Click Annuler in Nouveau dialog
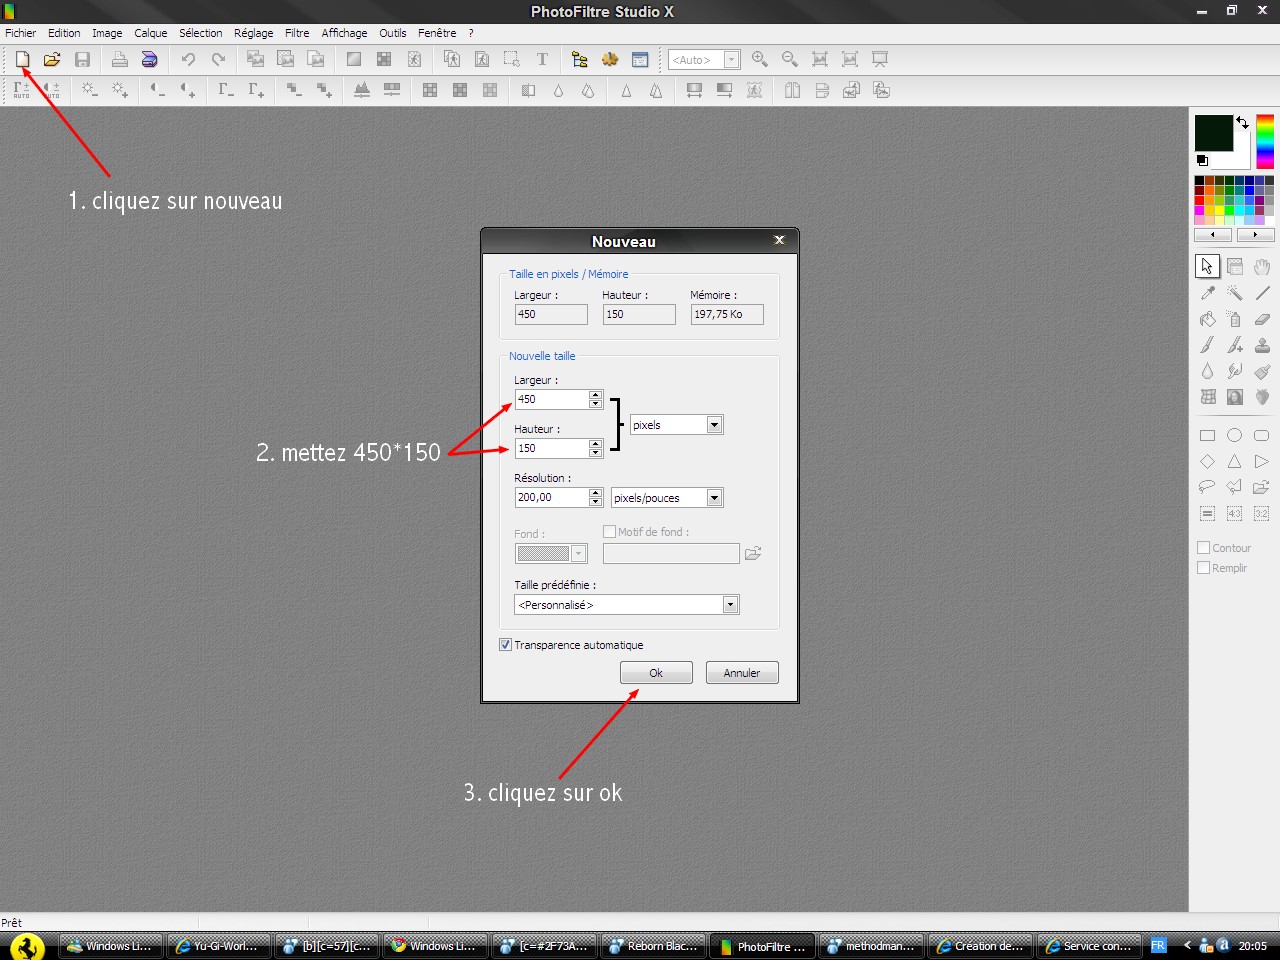 click(742, 673)
